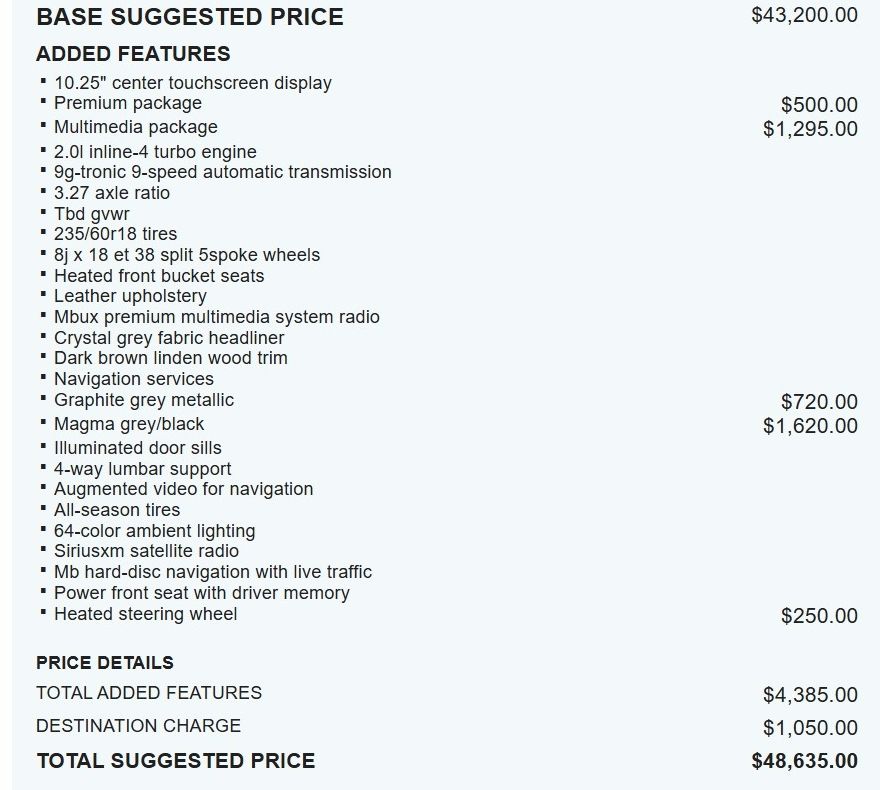The image size is (880, 790).
Task: Select the Destination Charge label
Action: (139, 725)
